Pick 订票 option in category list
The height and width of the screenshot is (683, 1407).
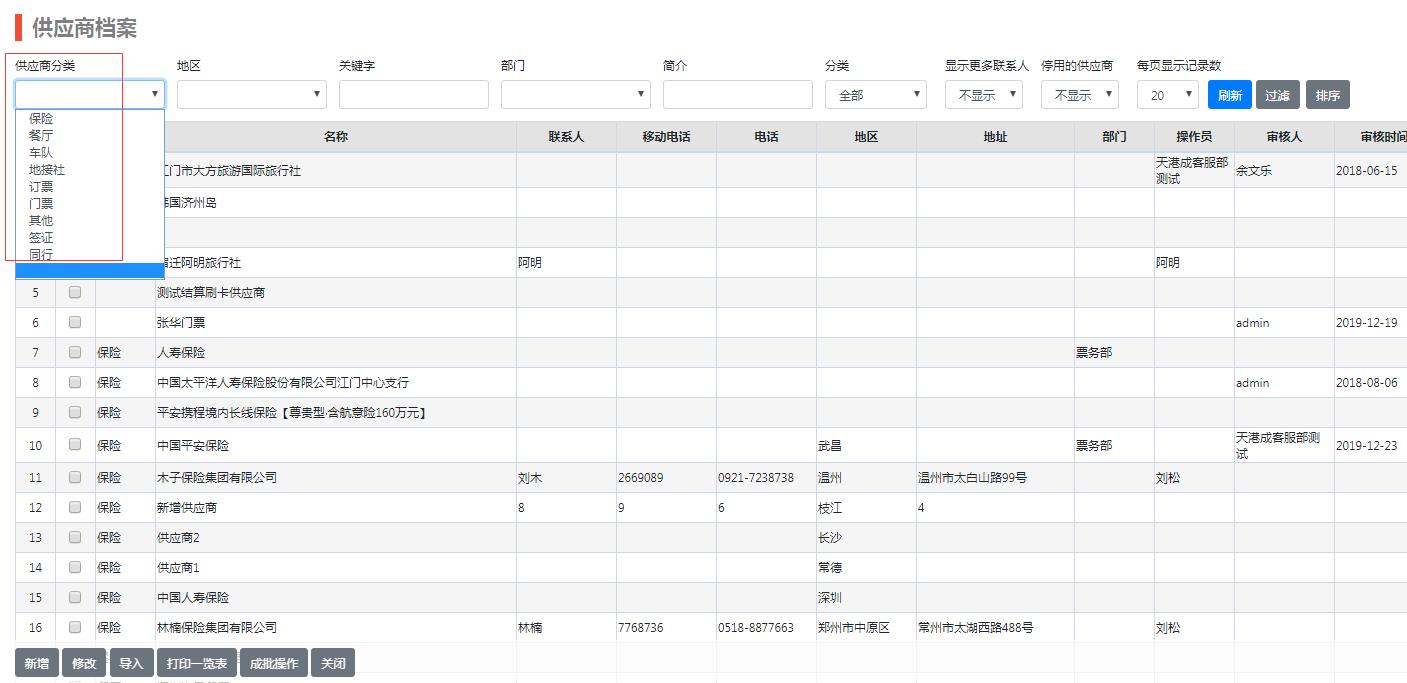[41, 186]
